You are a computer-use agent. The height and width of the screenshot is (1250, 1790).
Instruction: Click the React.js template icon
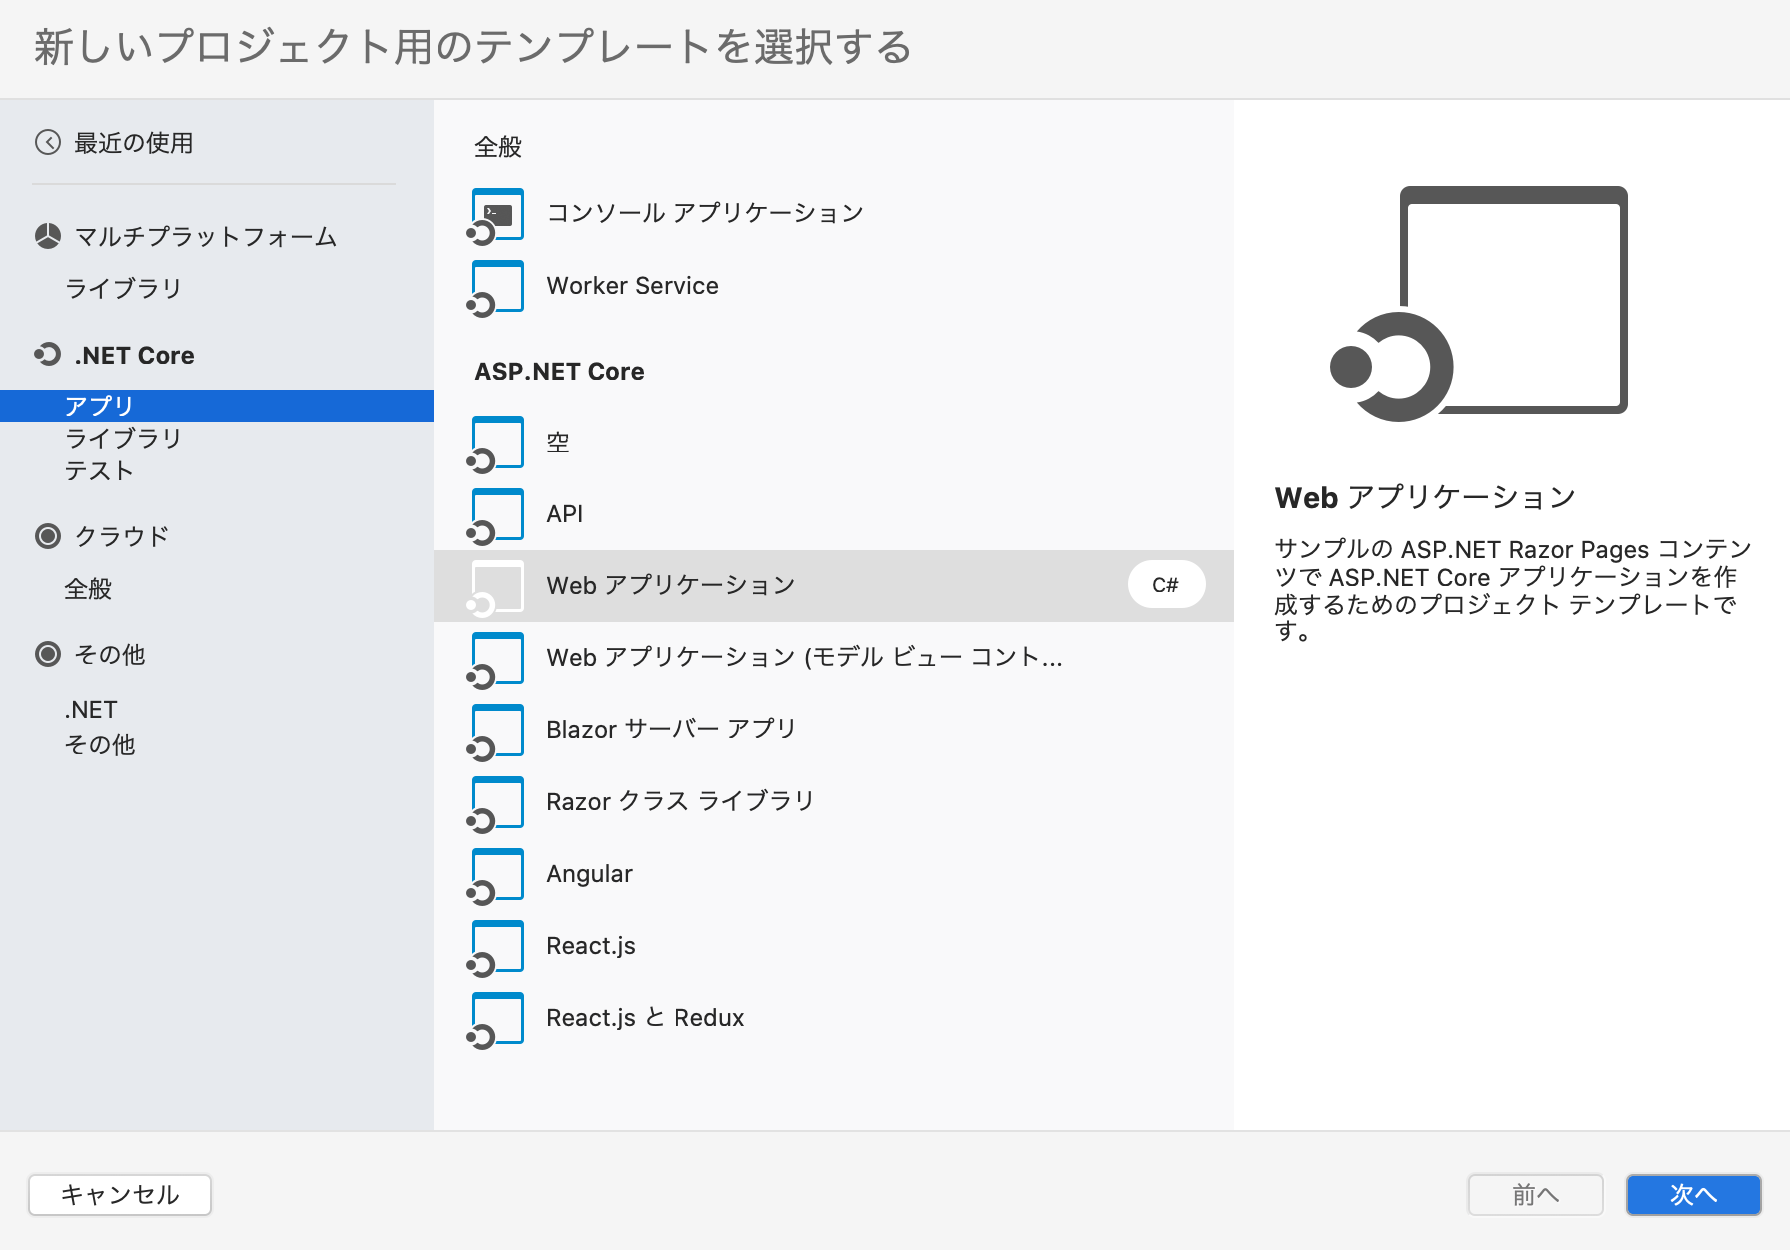click(496, 948)
